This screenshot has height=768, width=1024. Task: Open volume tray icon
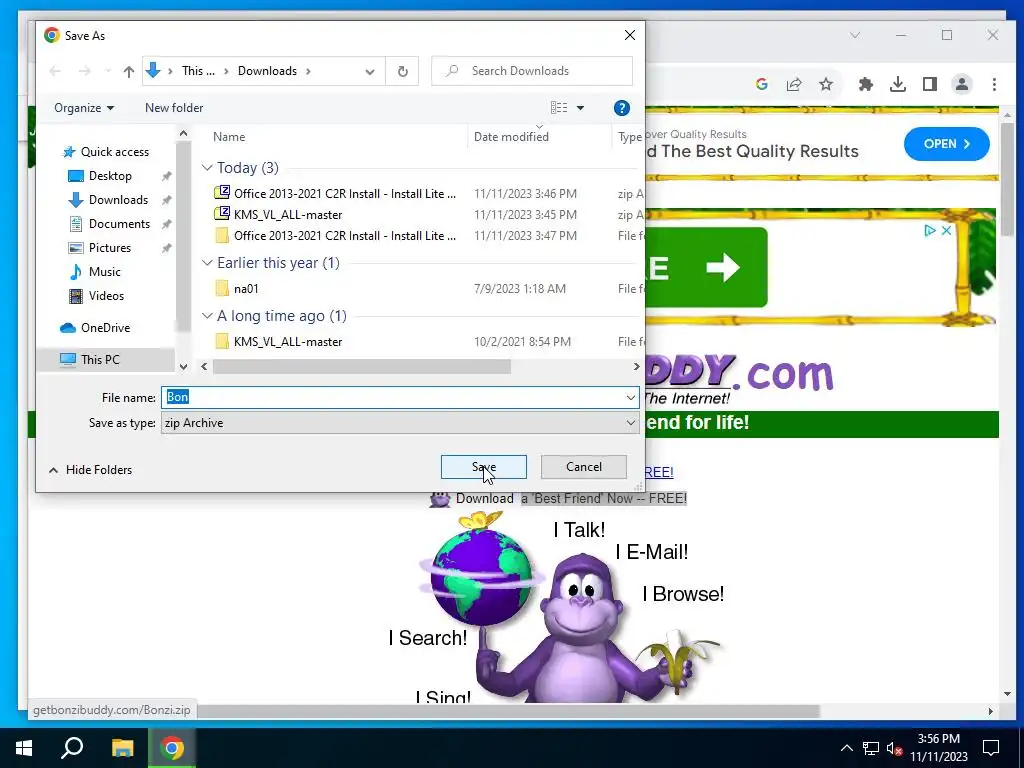click(x=894, y=748)
